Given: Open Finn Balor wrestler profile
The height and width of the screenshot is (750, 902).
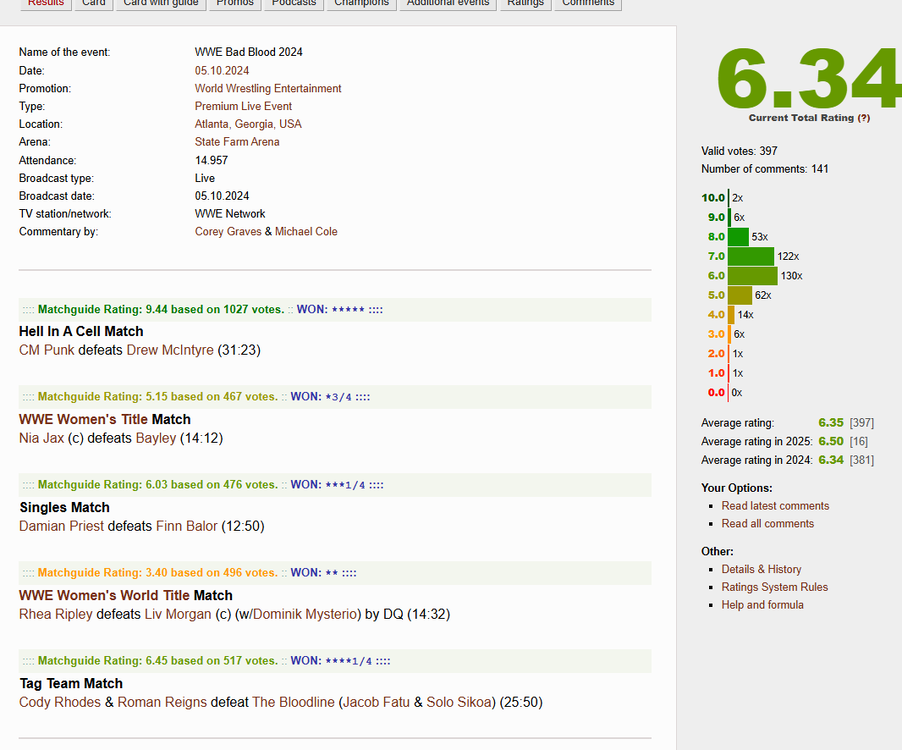Looking at the screenshot, I should [x=186, y=526].
